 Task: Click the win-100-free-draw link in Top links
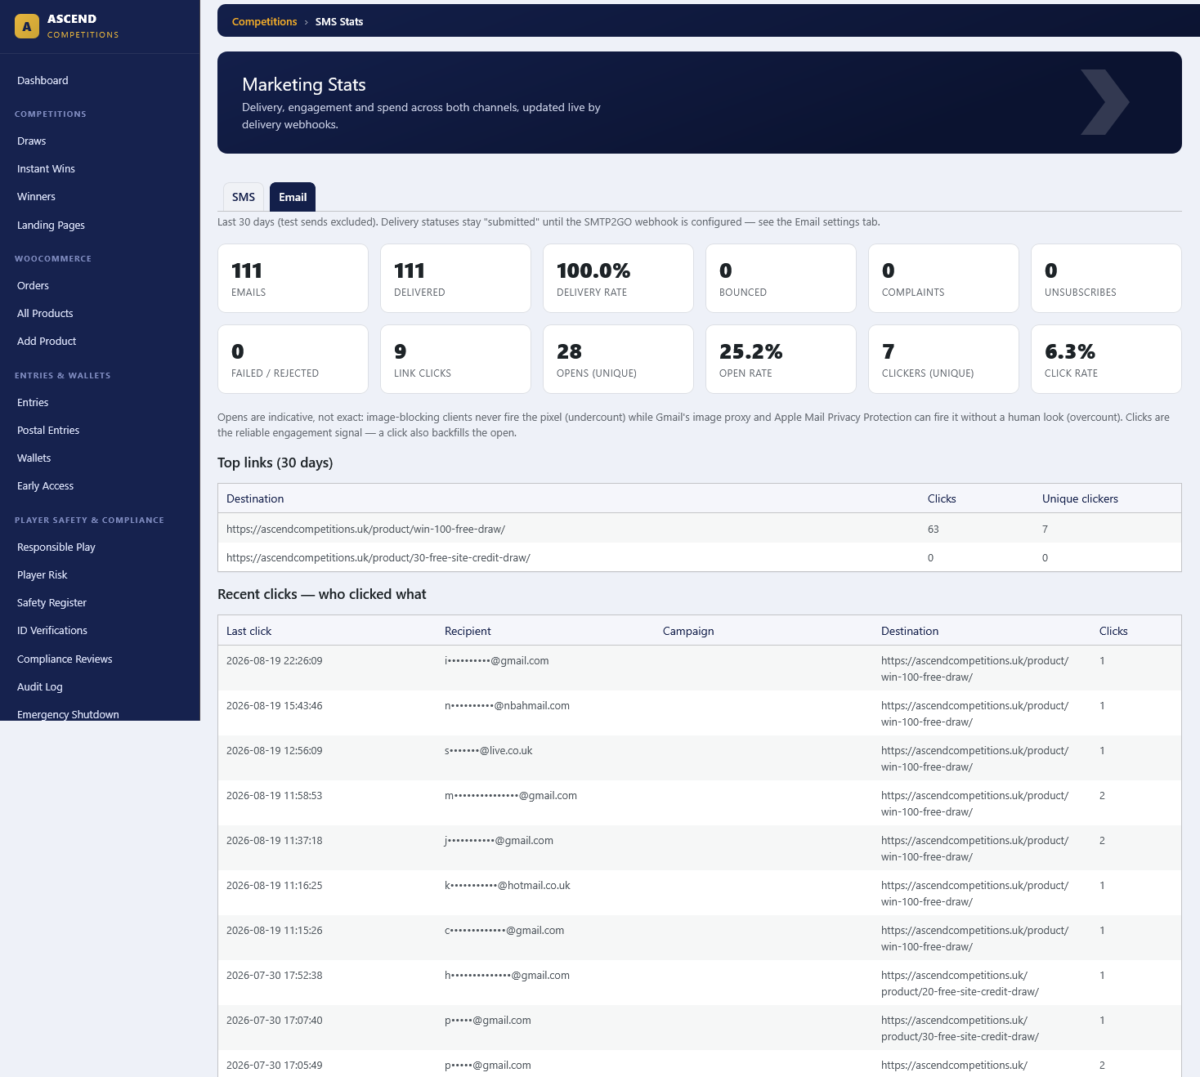coord(366,529)
